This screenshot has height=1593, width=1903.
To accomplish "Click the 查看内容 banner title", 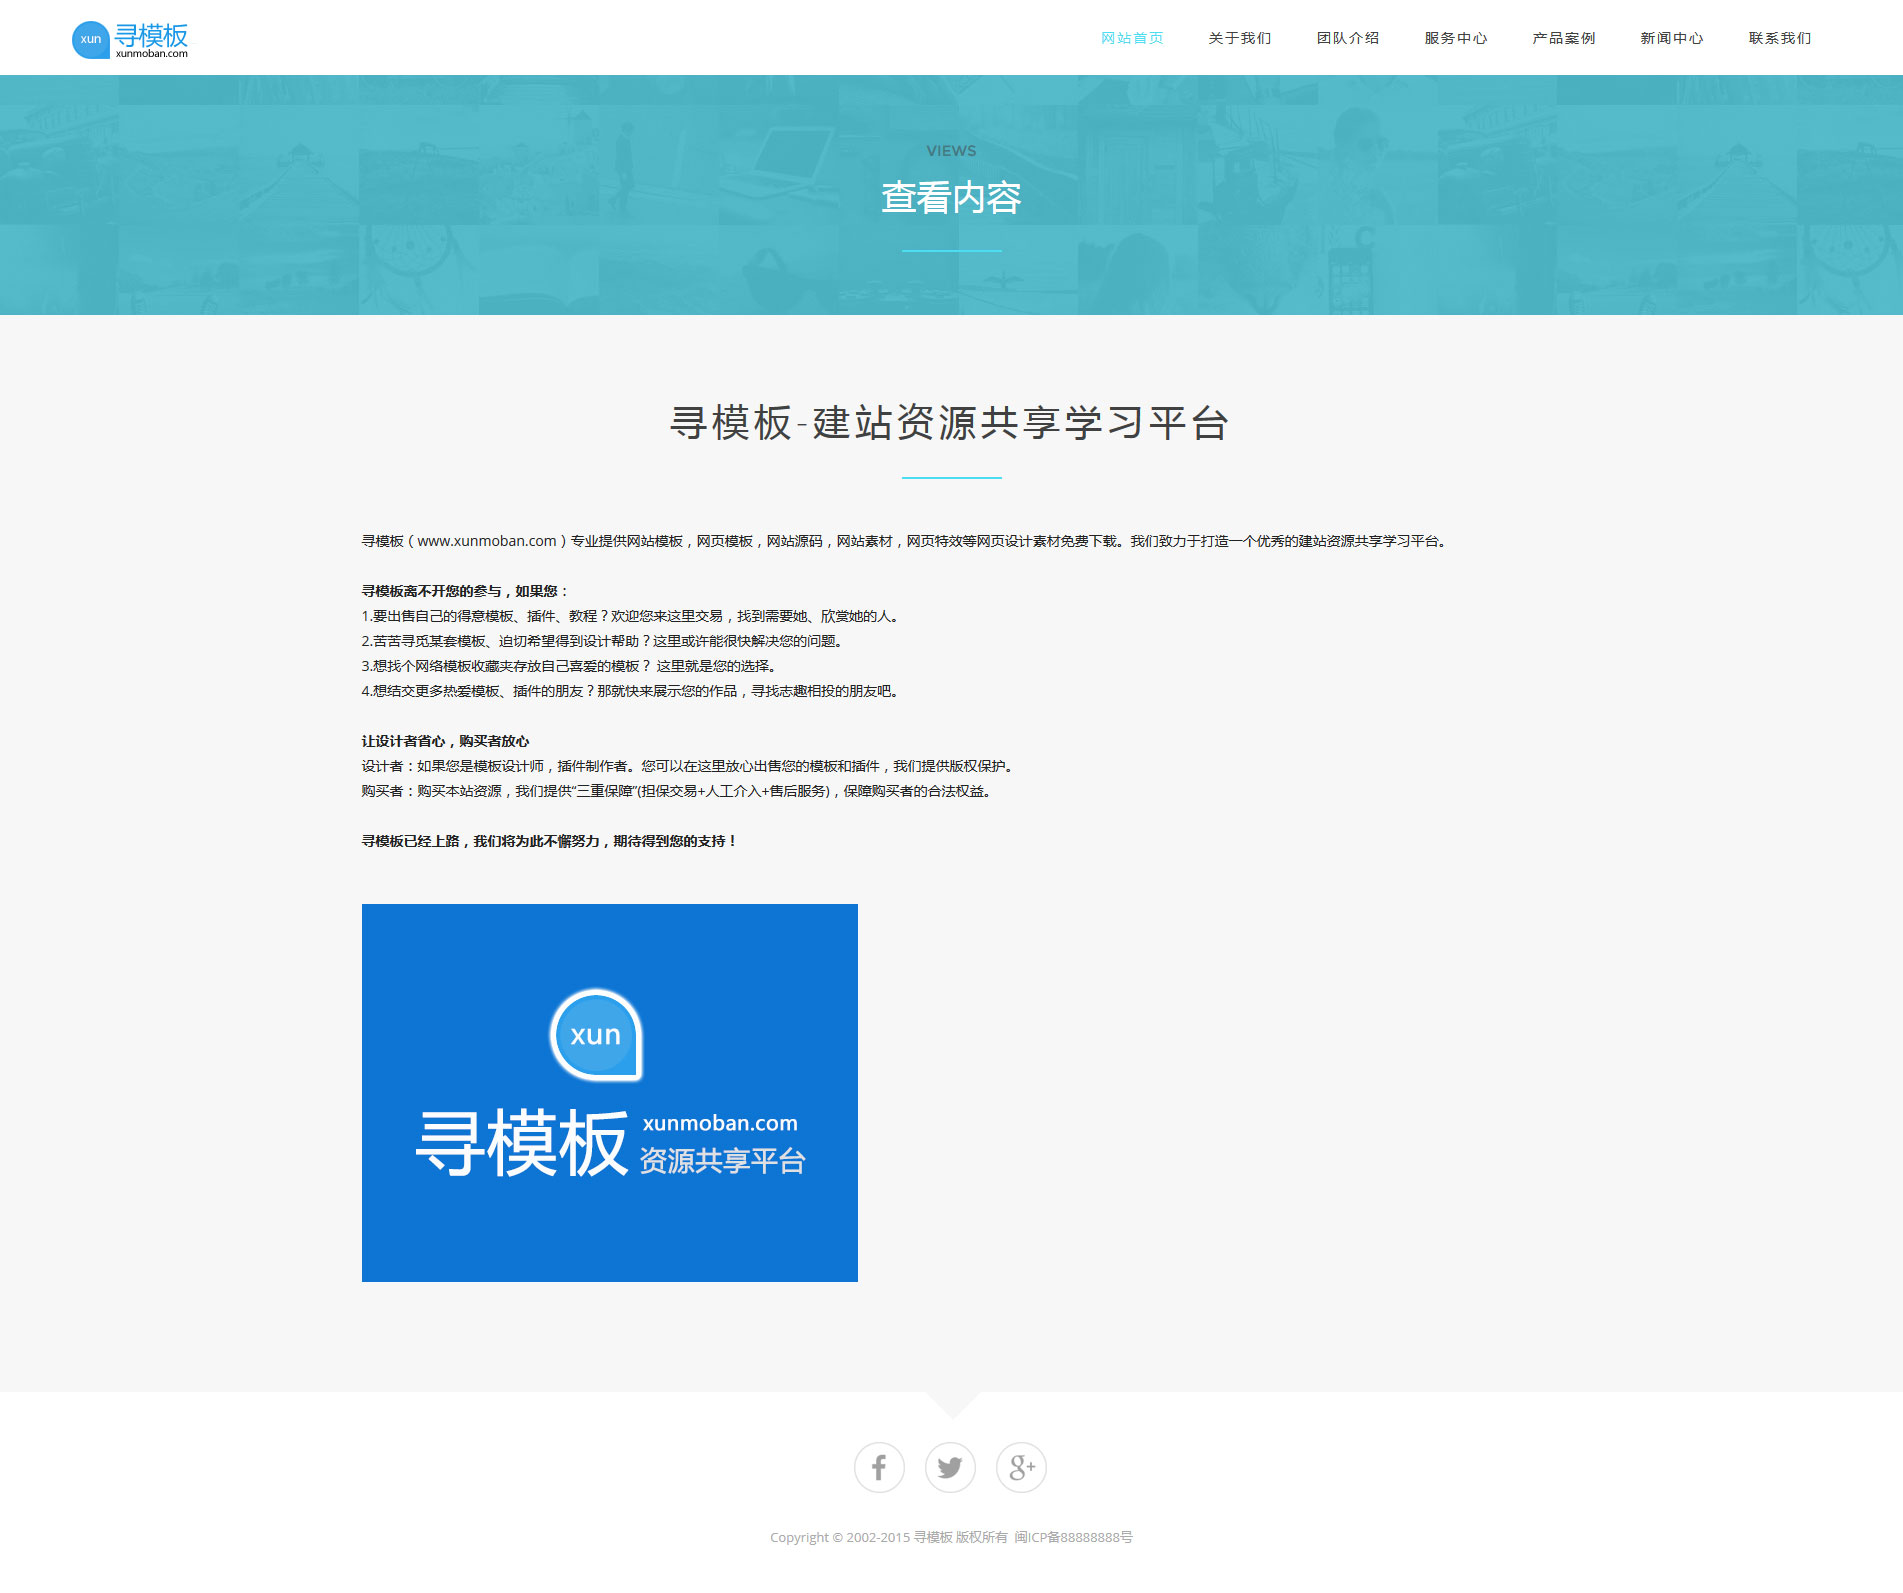I will click(951, 198).
